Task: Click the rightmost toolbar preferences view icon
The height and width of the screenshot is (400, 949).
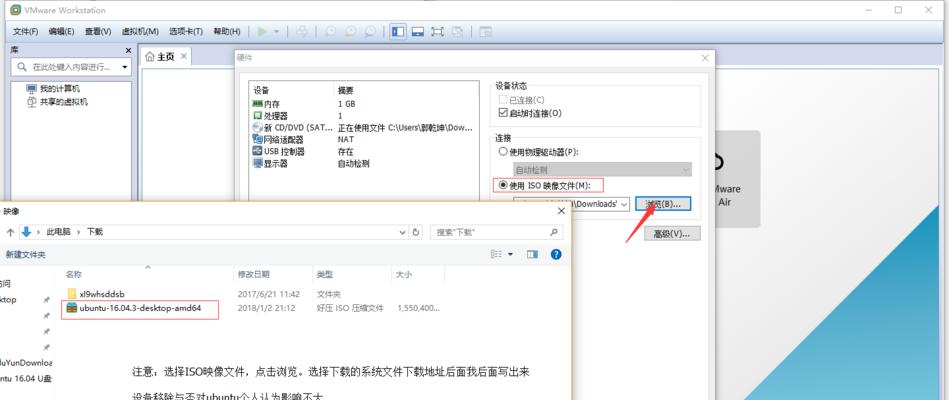Action: click(485, 31)
